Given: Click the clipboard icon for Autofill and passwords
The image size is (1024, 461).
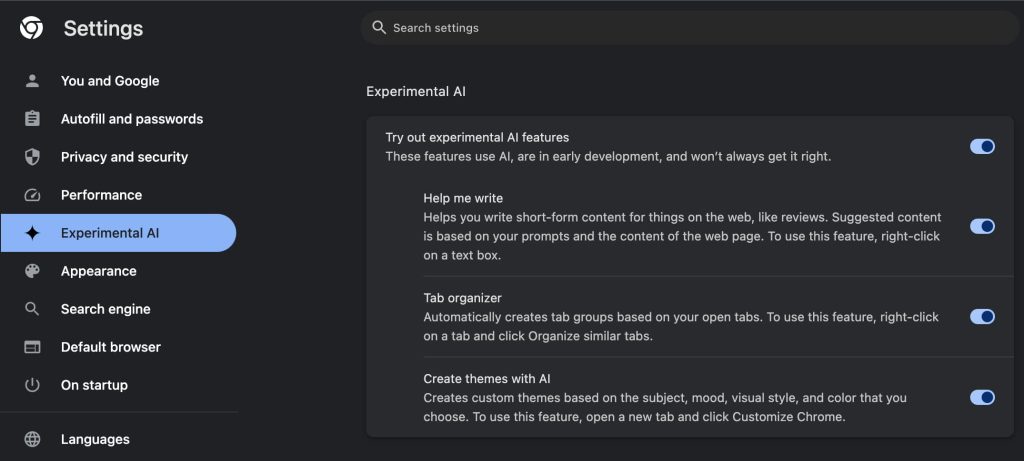Looking at the screenshot, I should (x=32, y=119).
